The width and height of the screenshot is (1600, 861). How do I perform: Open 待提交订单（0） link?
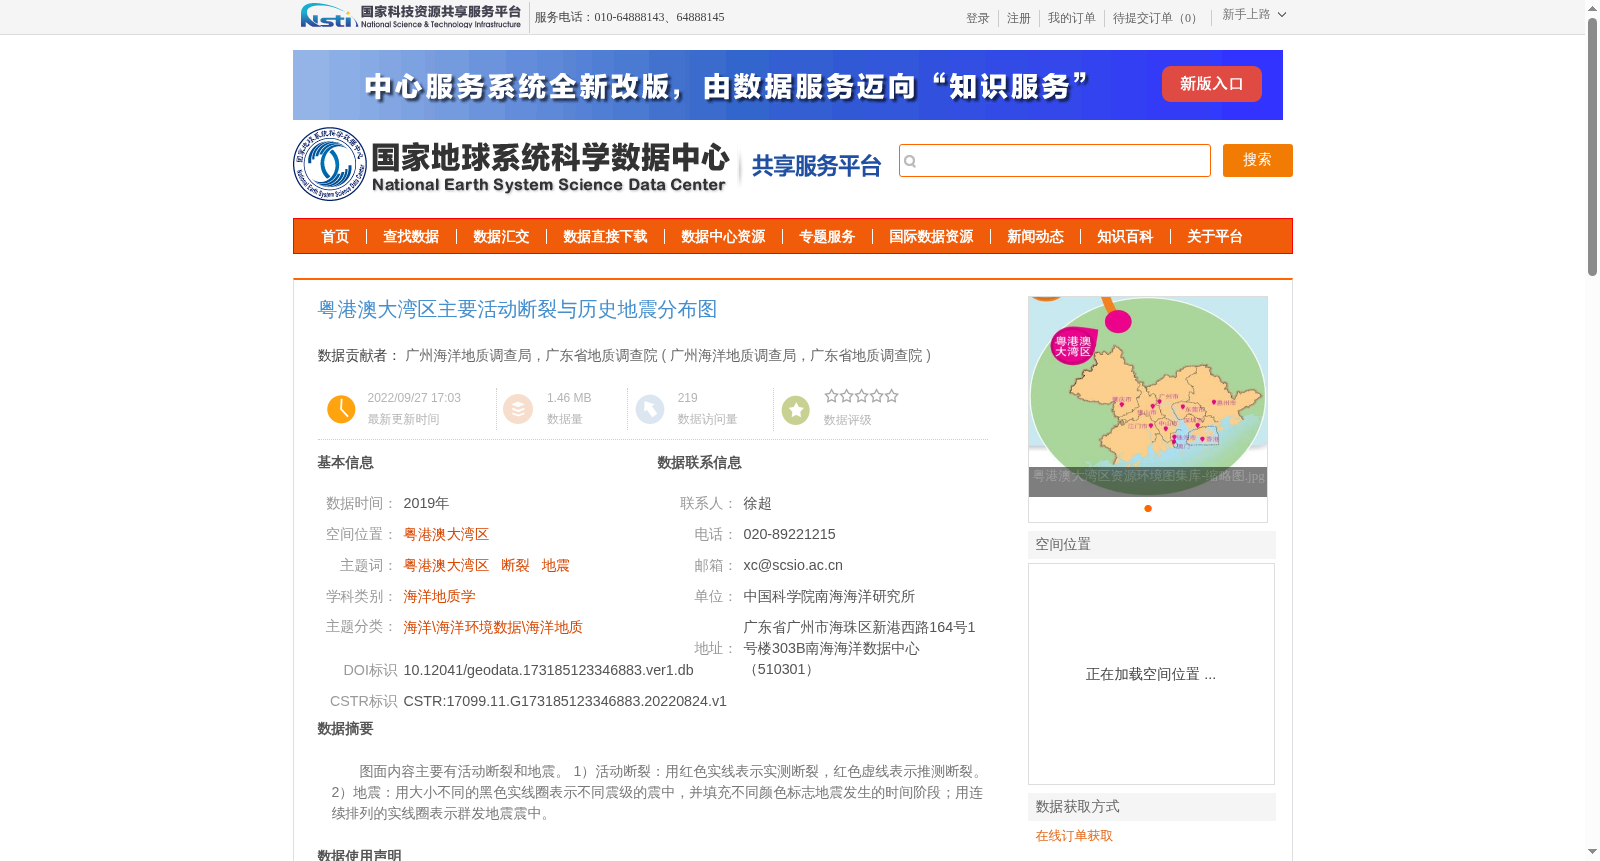click(x=1157, y=18)
